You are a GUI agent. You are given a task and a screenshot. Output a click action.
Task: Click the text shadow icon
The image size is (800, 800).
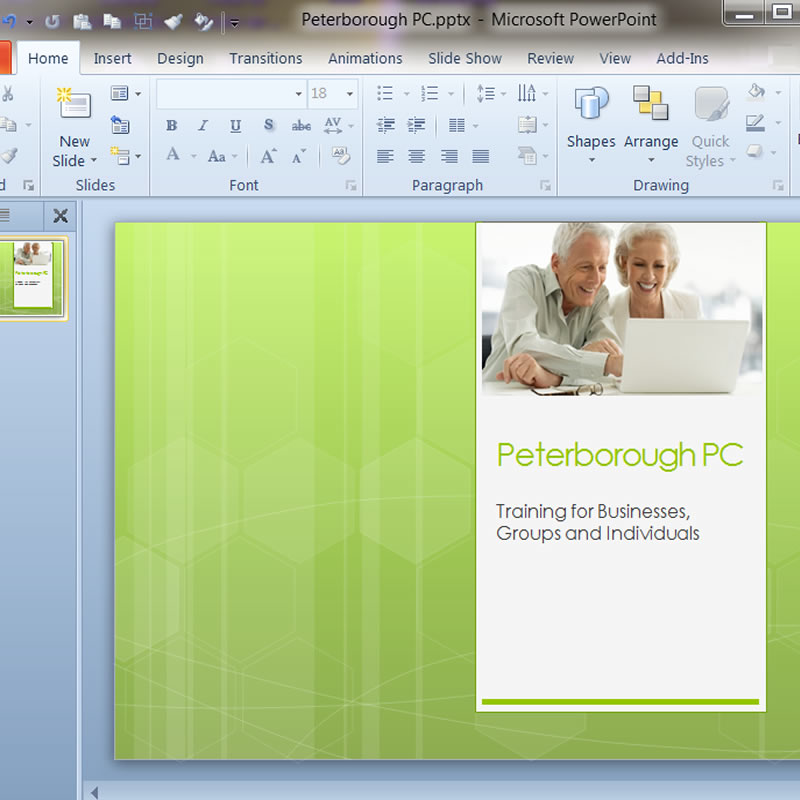point(268,126)
